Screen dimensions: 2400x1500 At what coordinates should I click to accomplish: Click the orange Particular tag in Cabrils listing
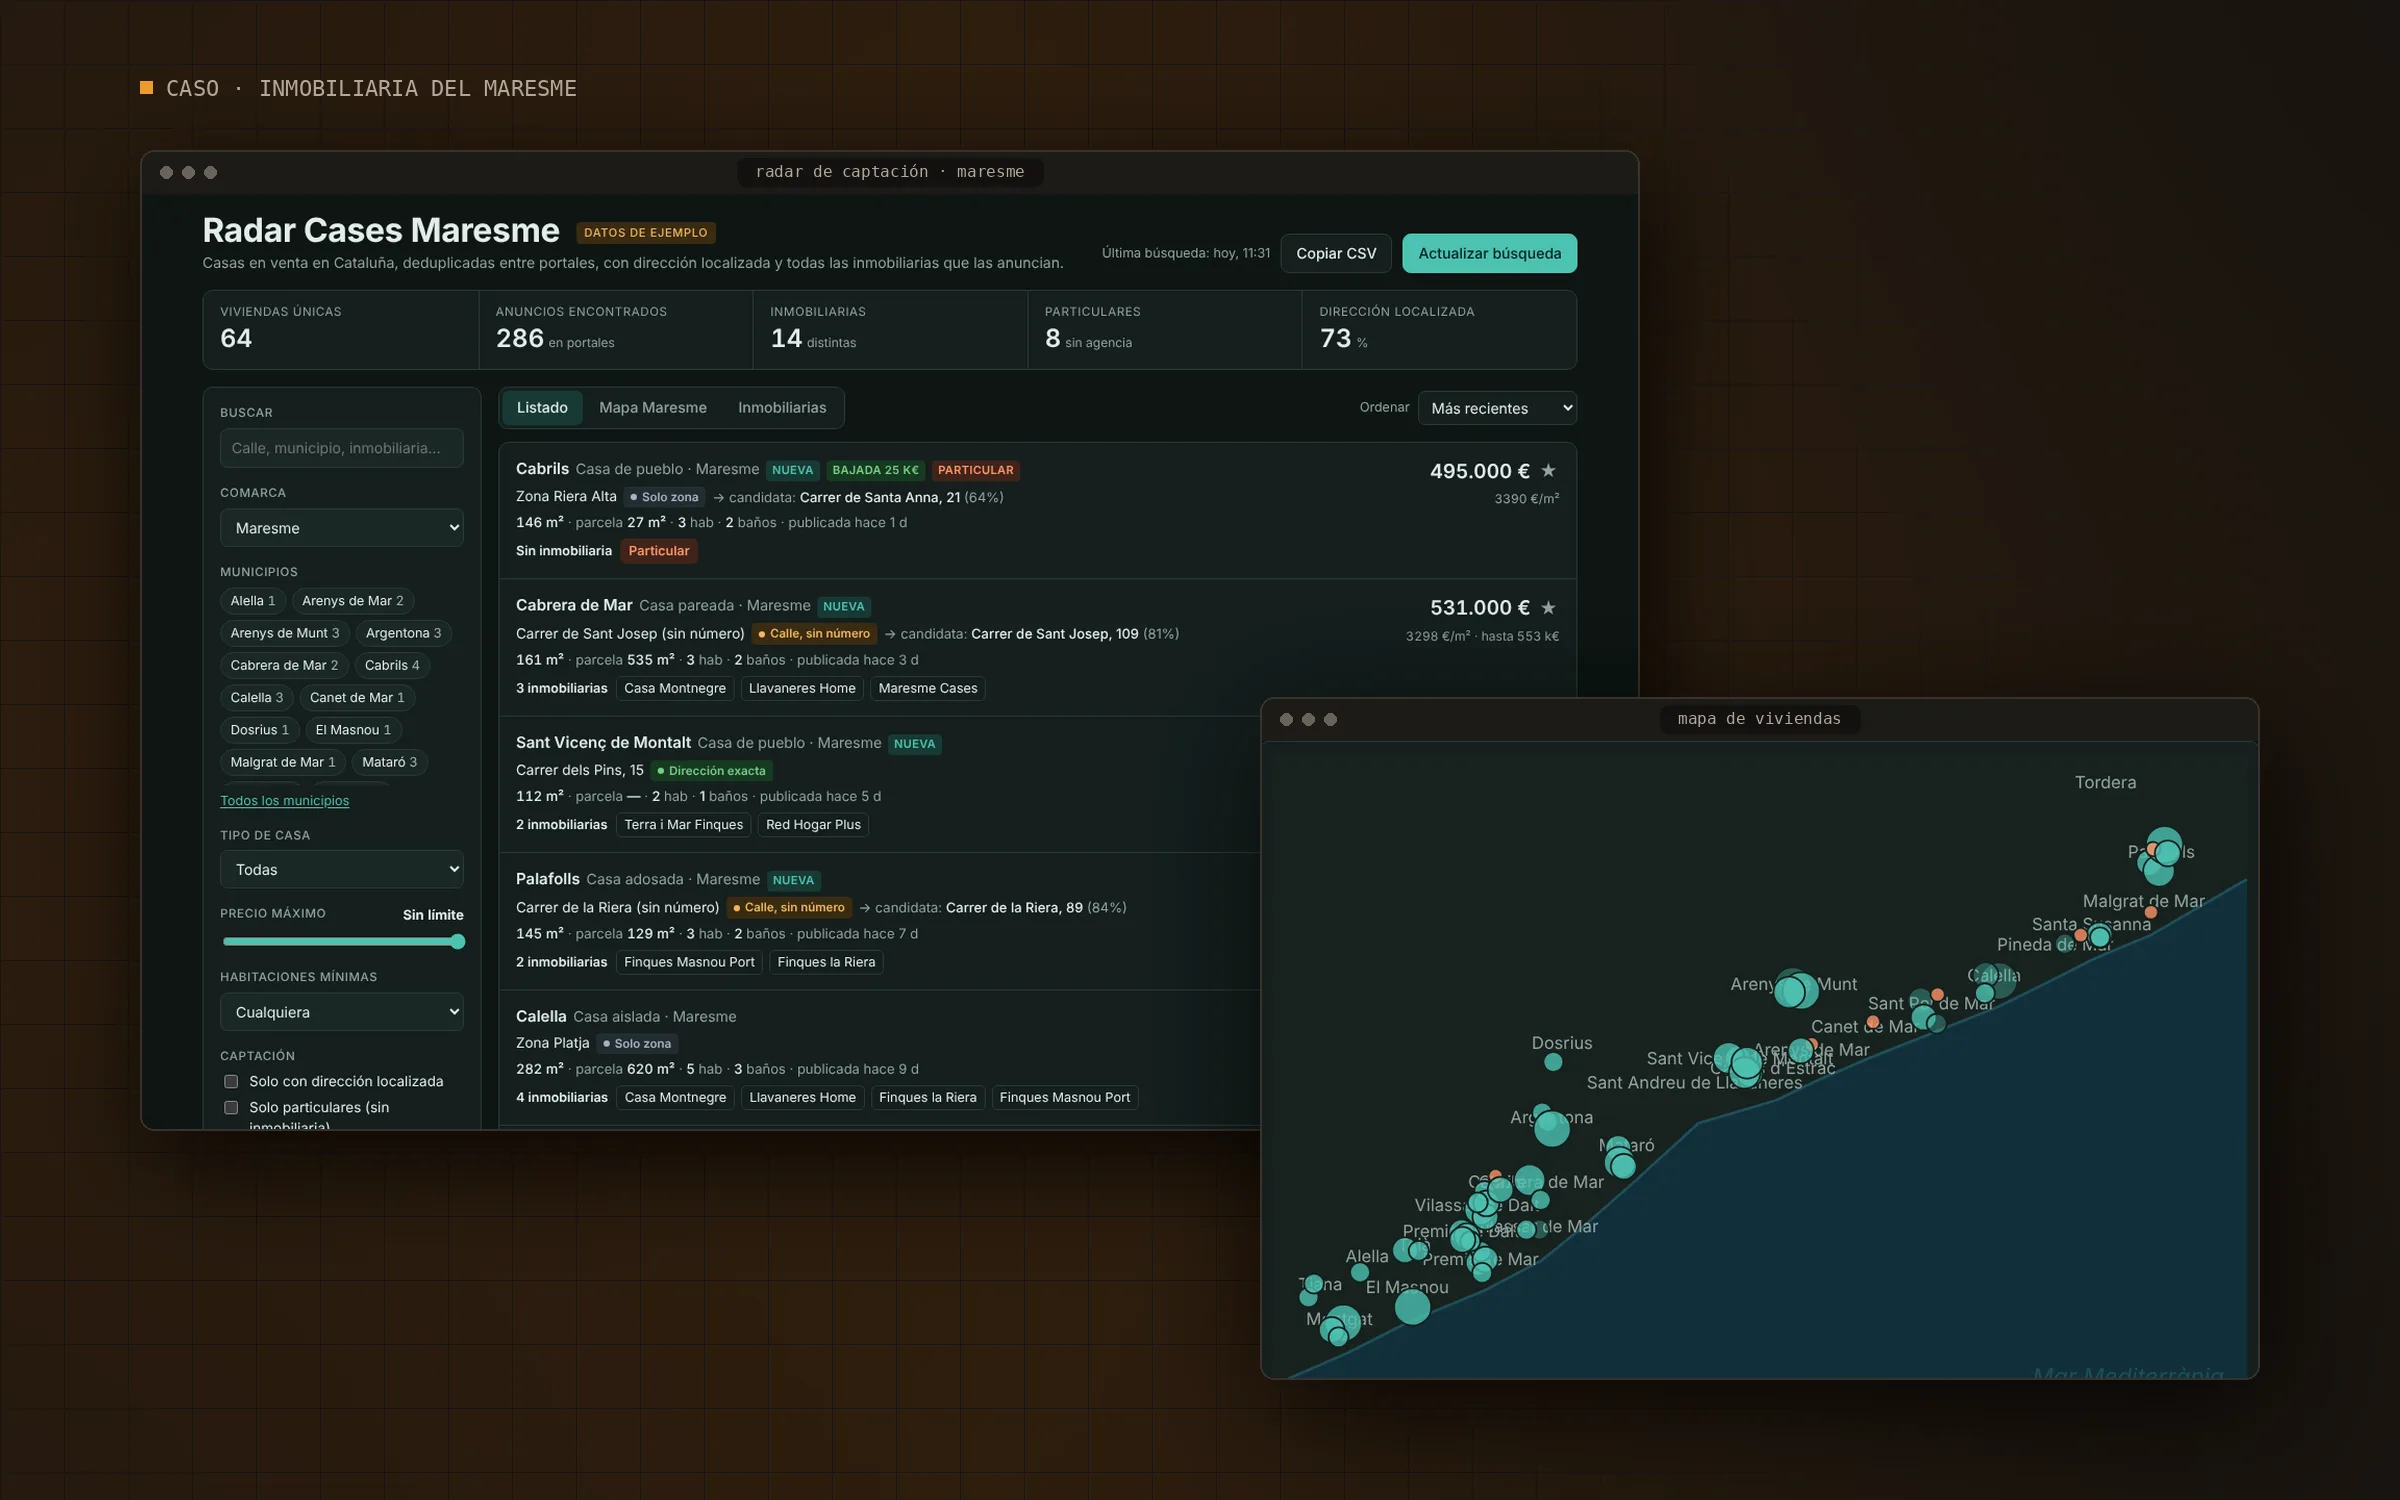(x=658, y=551)
